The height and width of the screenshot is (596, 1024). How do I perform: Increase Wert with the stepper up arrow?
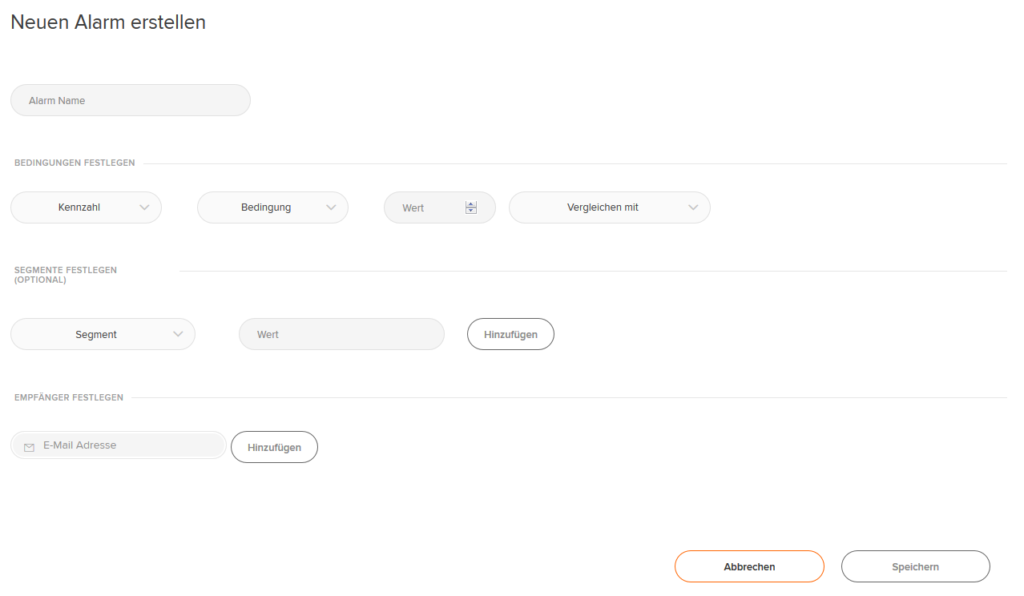(471, 204)
